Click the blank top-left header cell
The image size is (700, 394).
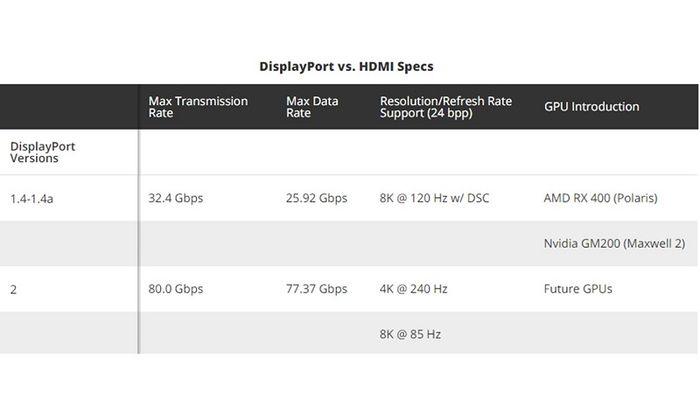click(x=69, y=107)
